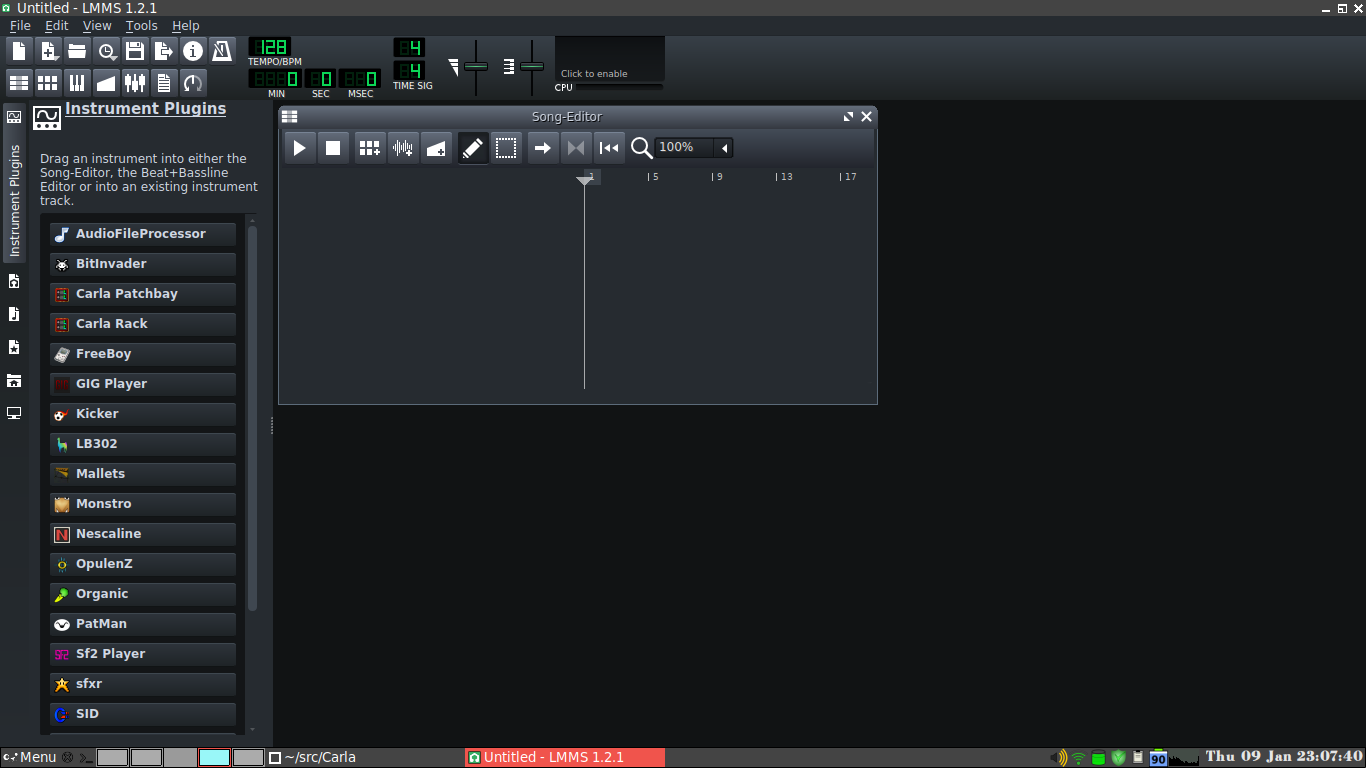Select the Nescaline plugin entry
This screenshot has height=768, width=1366.
coord(143,534)
